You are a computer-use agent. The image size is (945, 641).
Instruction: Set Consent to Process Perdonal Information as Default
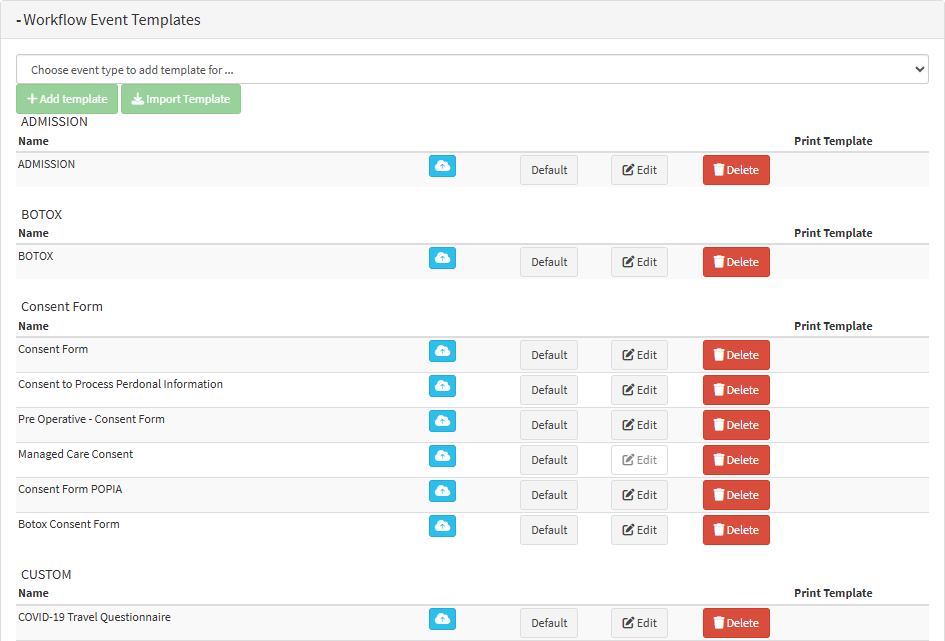point(549,390)
